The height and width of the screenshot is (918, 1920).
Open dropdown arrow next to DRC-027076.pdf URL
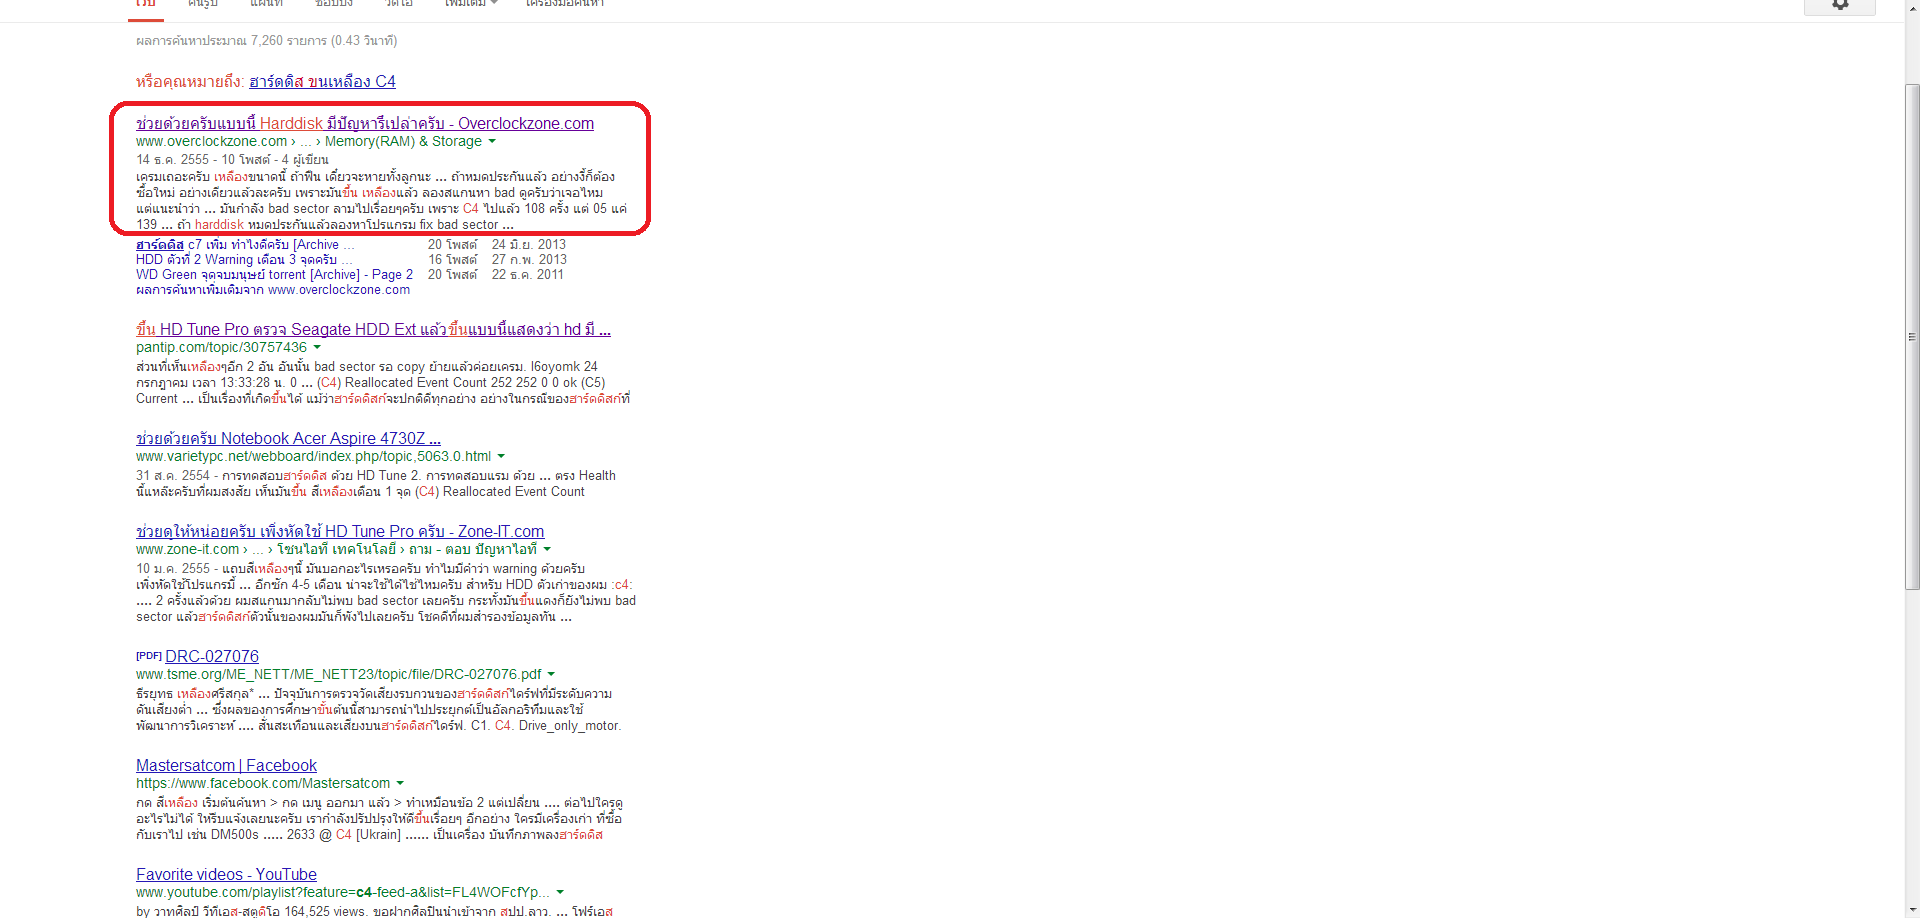click(x=551, y=675)
